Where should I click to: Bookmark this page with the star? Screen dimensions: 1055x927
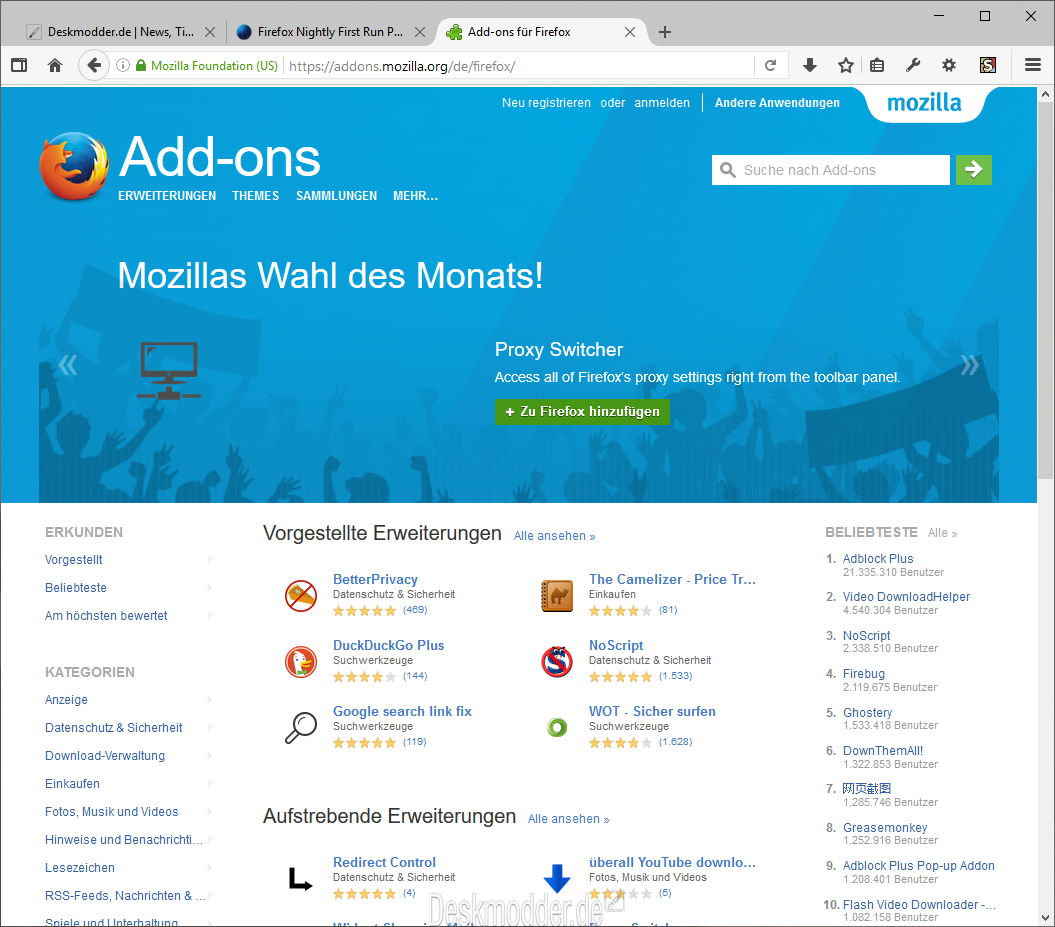click(x=846, y=65)
